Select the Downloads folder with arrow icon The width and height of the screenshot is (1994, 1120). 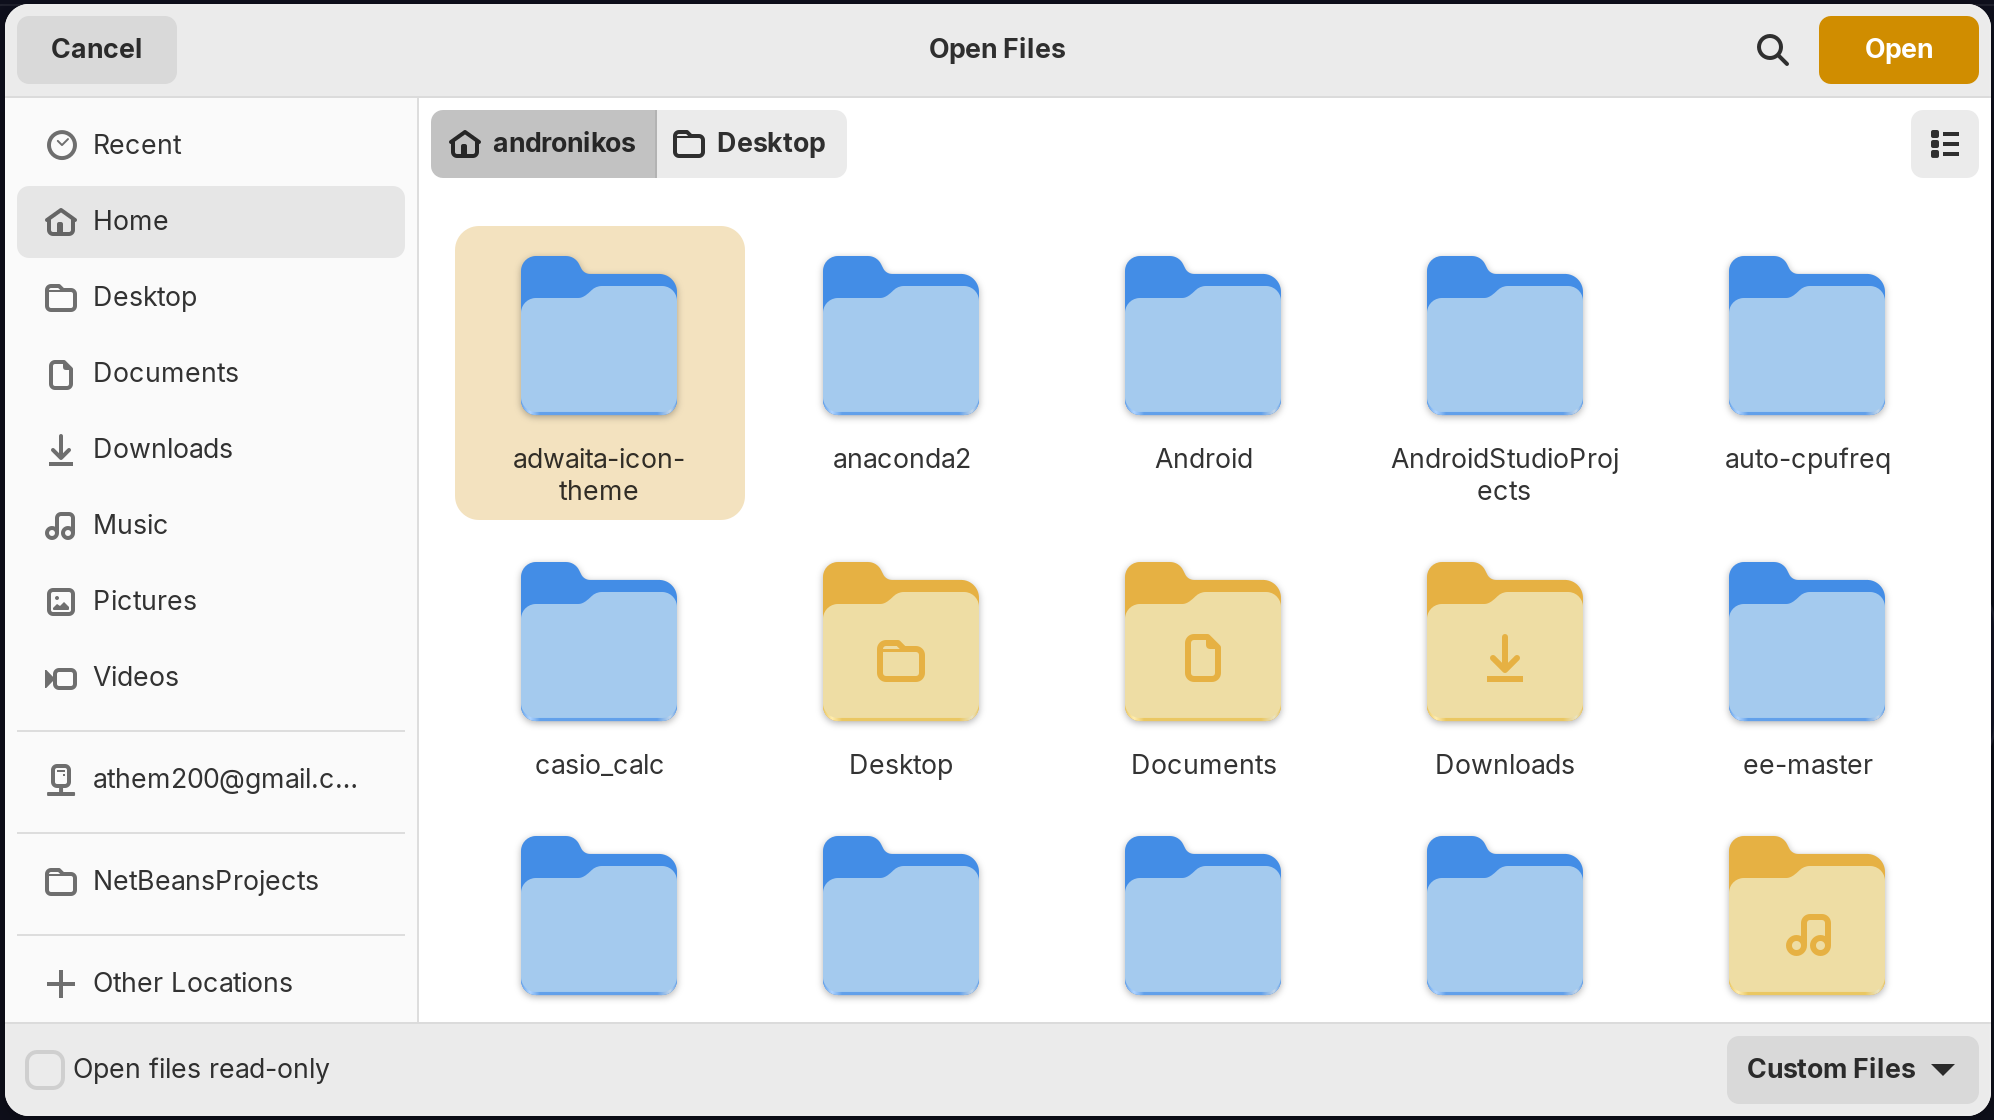[x=1504, y=643]
